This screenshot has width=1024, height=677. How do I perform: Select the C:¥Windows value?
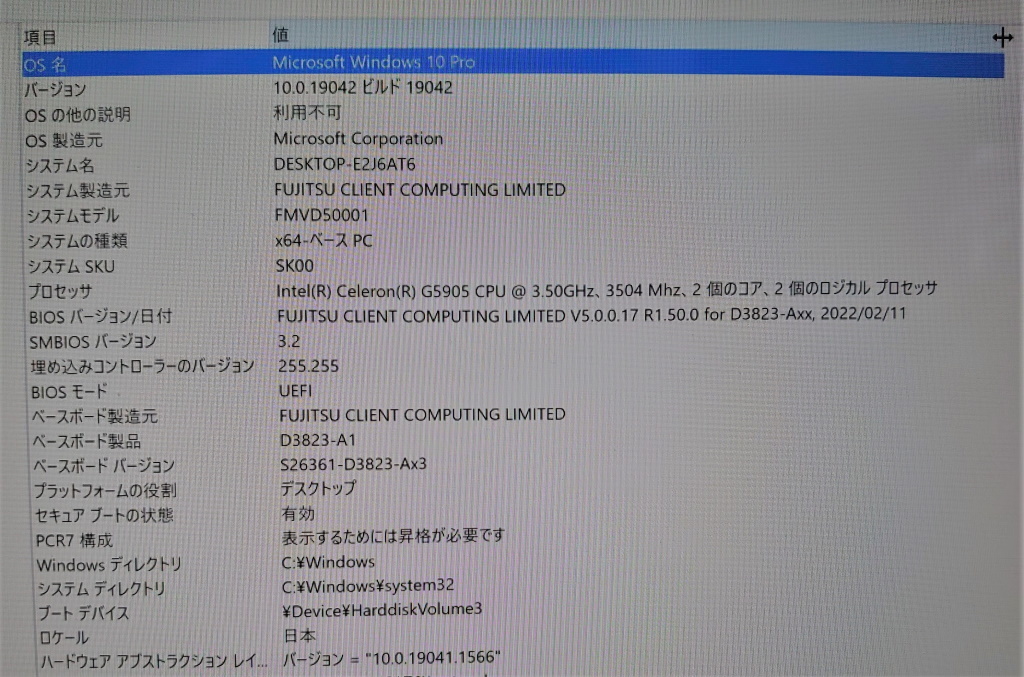[x=328, y=562]
